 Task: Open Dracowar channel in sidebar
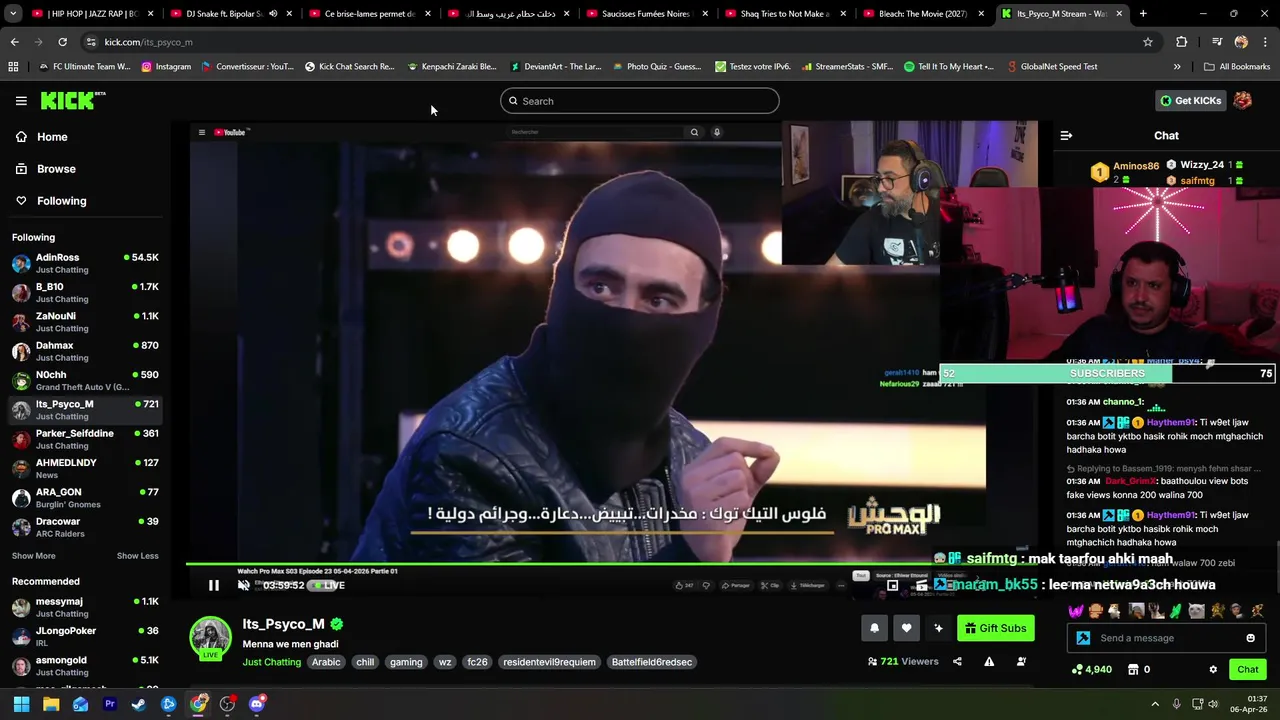tap(85, 527)
